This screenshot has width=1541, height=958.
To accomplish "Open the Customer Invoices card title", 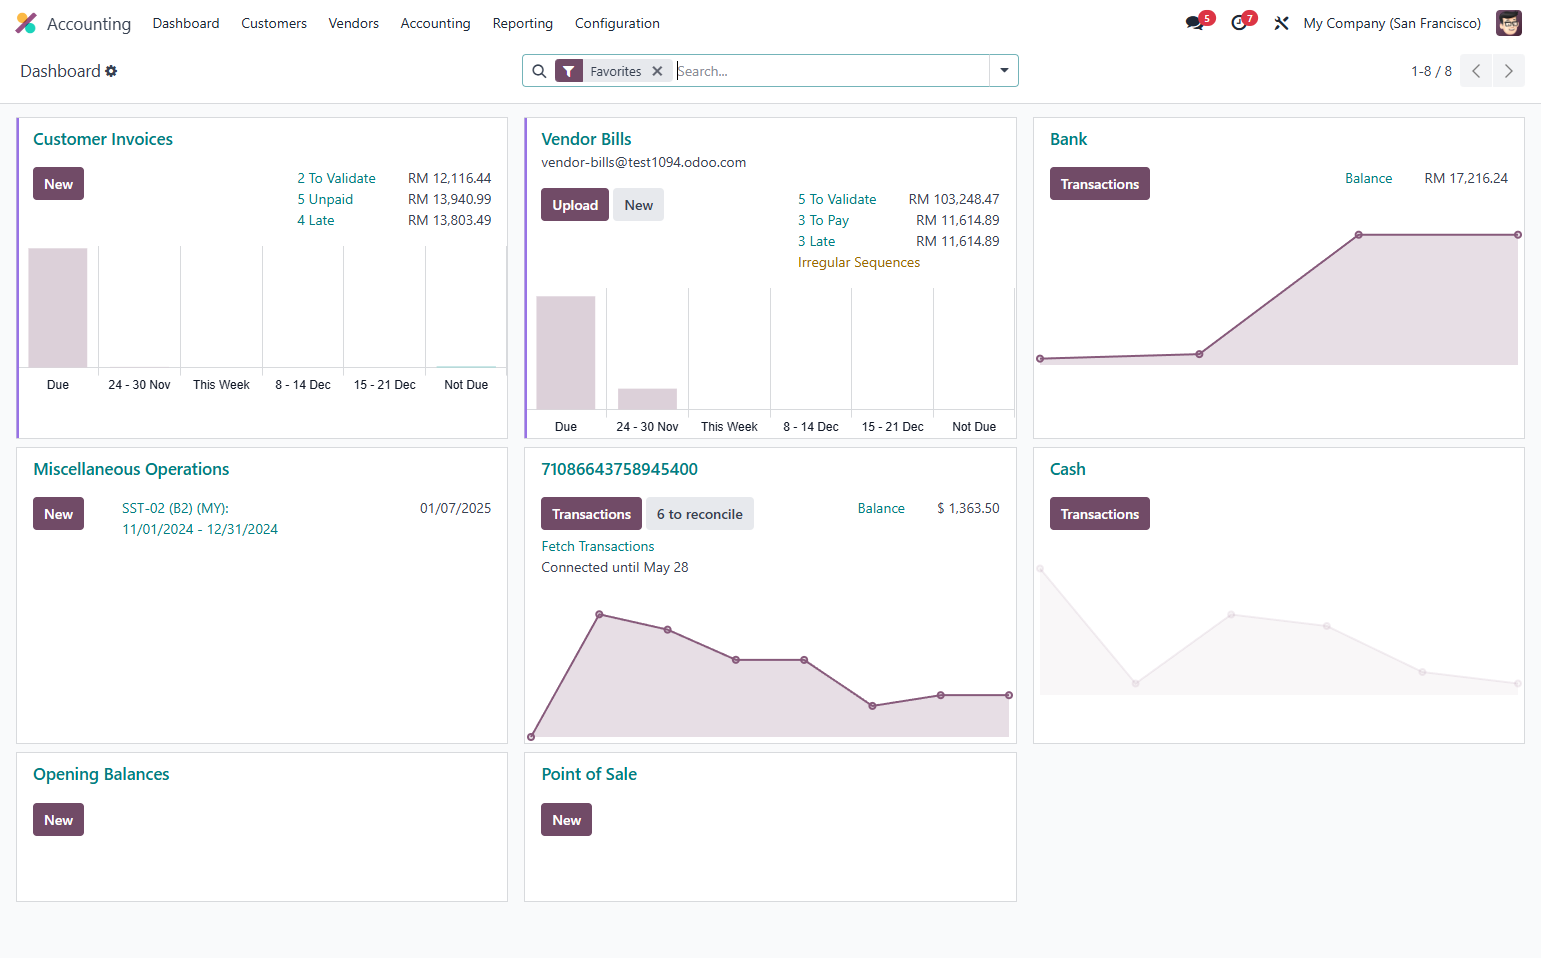I will click(103, 139).
